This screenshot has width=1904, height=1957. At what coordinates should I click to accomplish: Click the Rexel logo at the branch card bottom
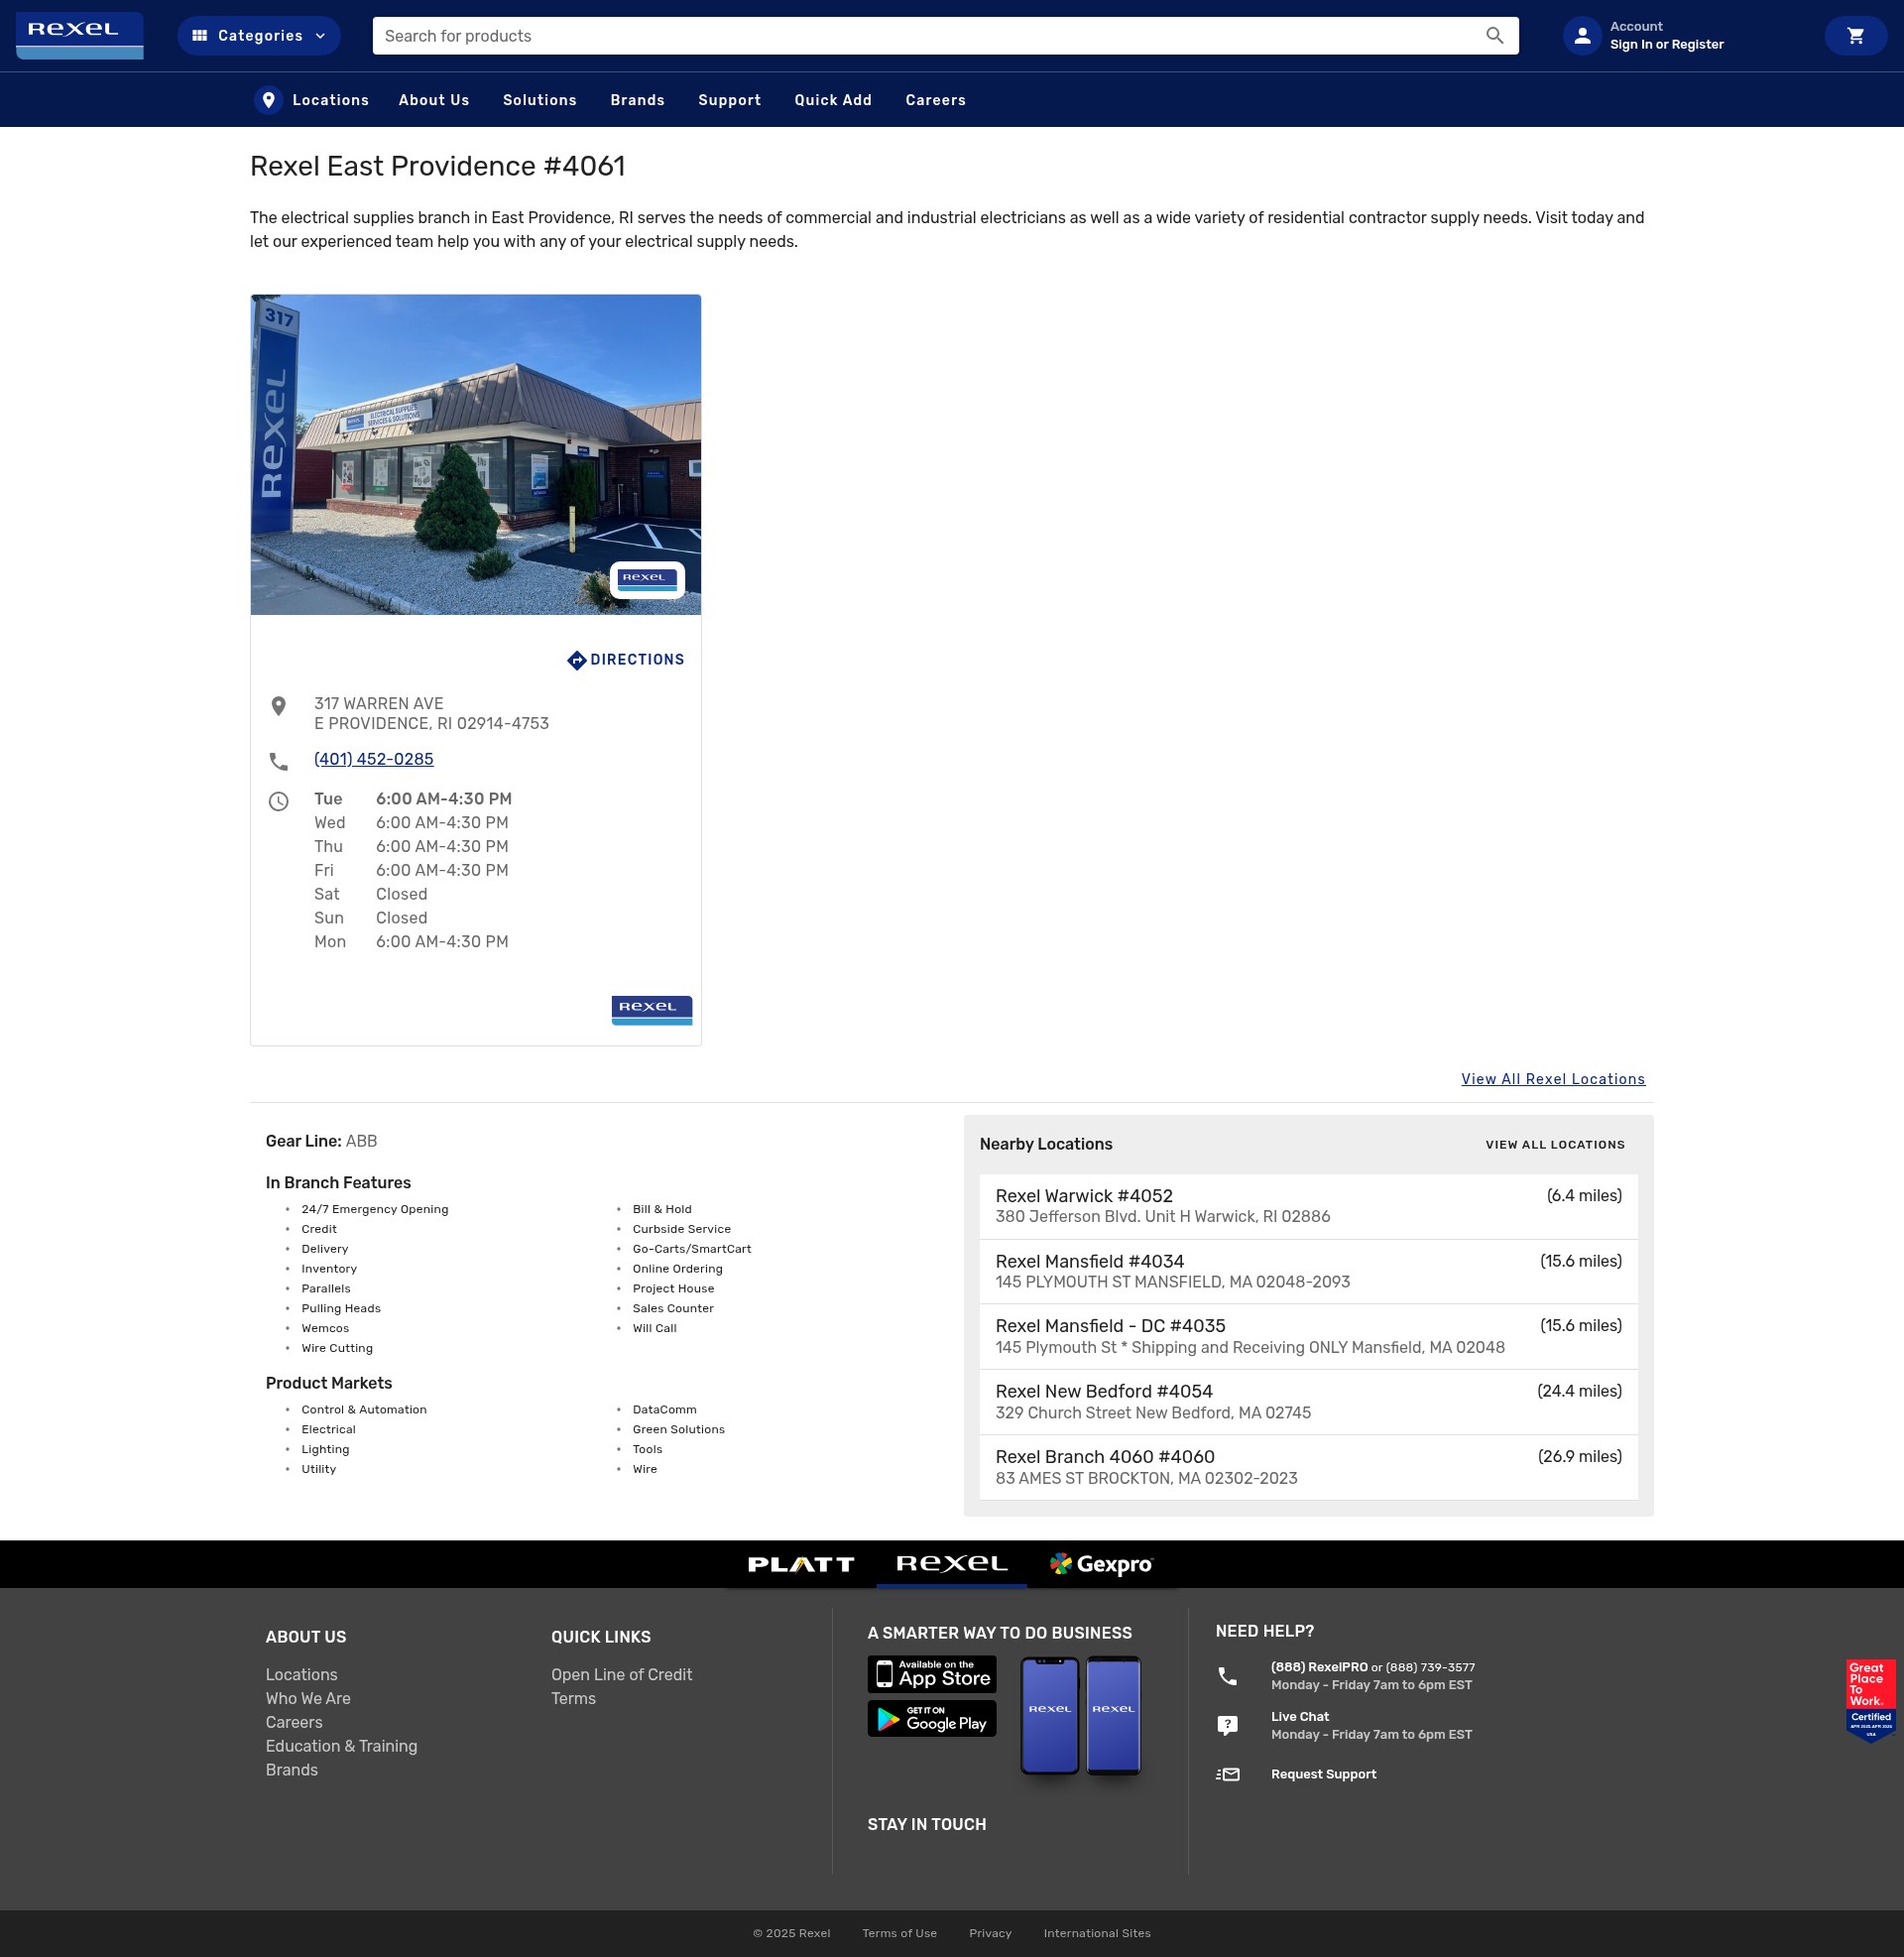(652, 1010)
